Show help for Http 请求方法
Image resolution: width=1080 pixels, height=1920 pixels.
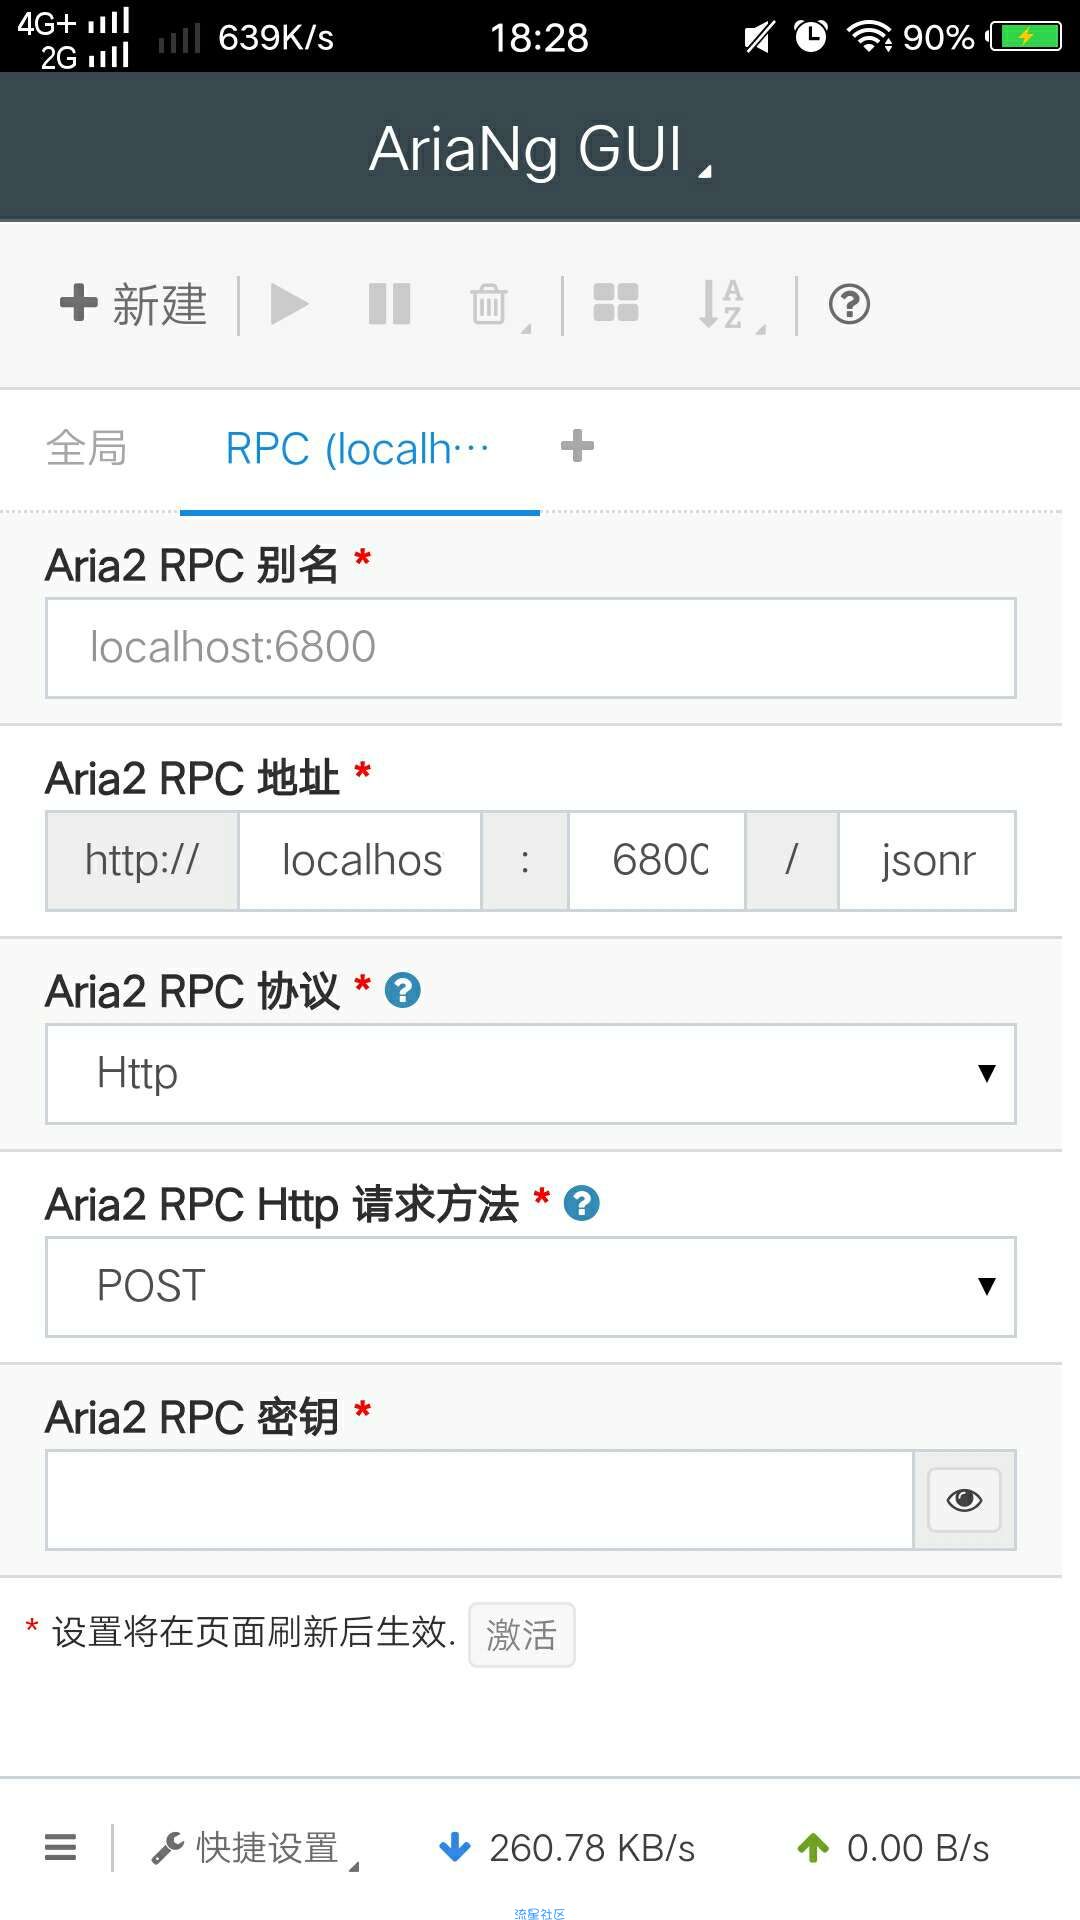tap(582, 1203)
